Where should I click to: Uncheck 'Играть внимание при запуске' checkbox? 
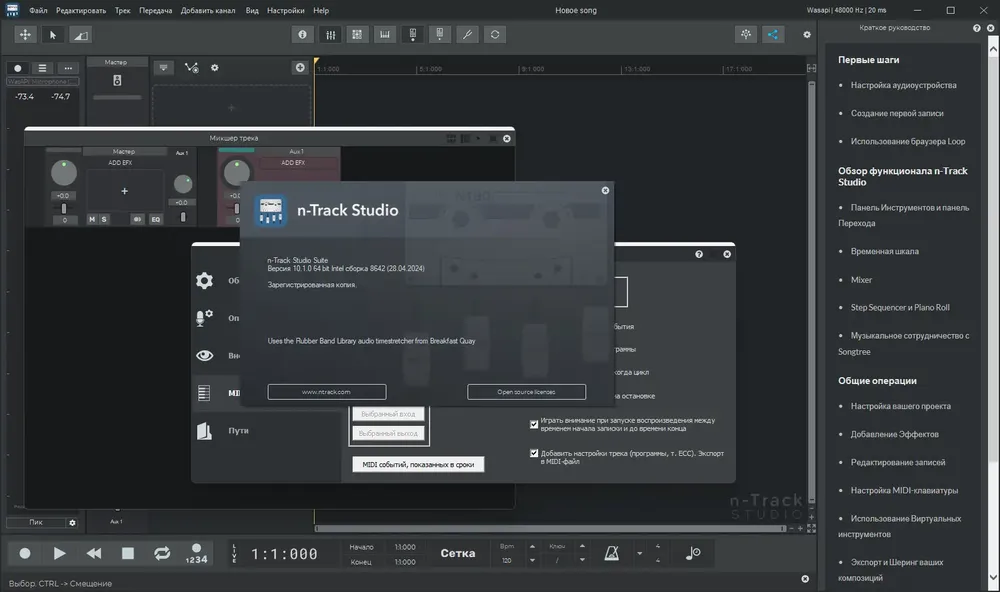pyautogui.click(x=534, y=424)
